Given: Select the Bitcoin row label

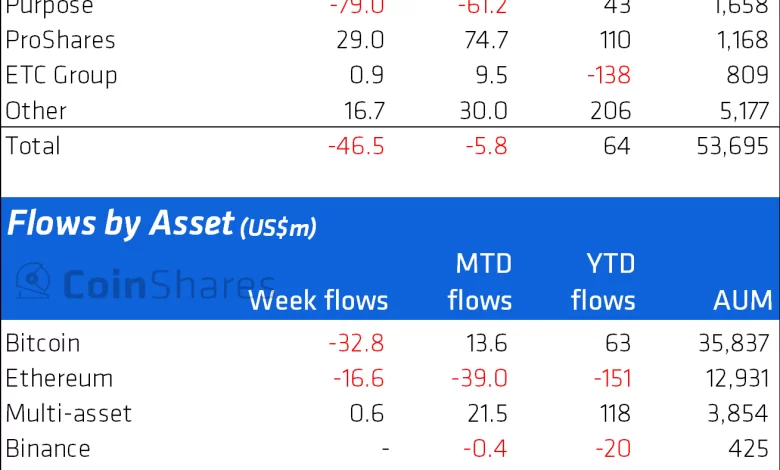Looking at the screenshot, I should coord(43,343).
